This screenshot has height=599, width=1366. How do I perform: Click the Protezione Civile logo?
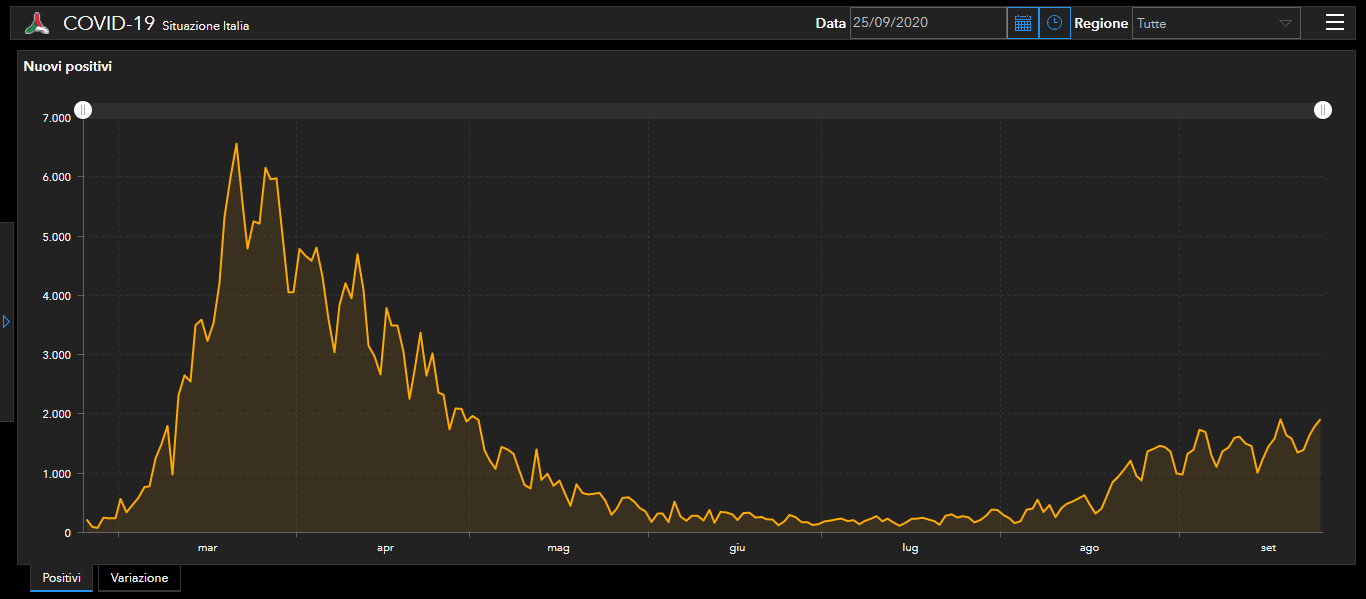click(37, 23)
